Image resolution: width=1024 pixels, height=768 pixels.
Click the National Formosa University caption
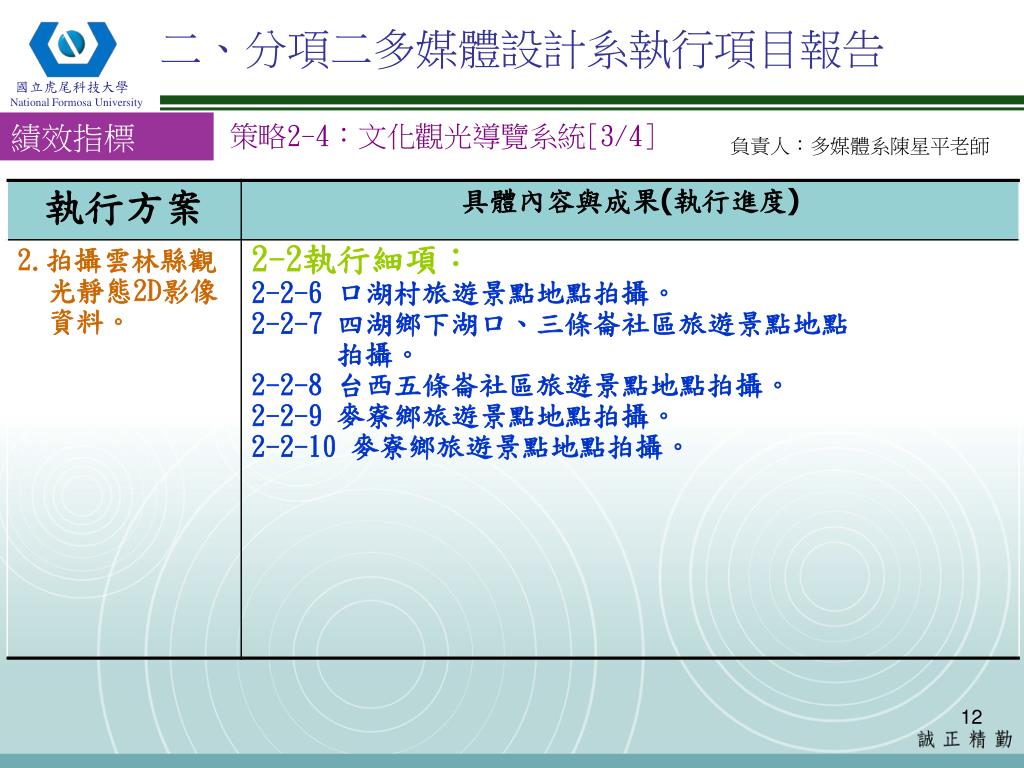(76, 103)
